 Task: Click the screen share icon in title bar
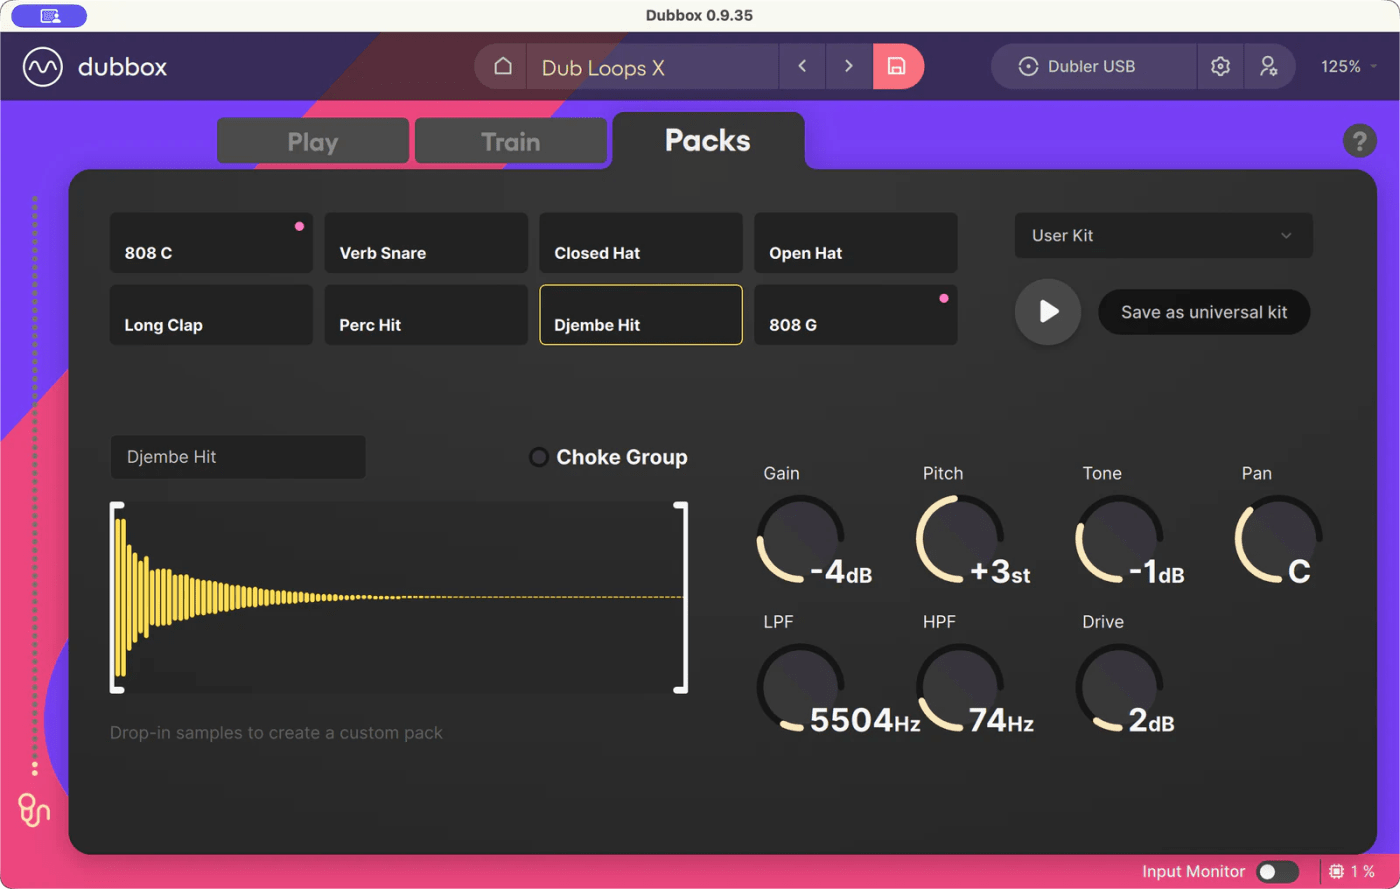pos(49,16)
